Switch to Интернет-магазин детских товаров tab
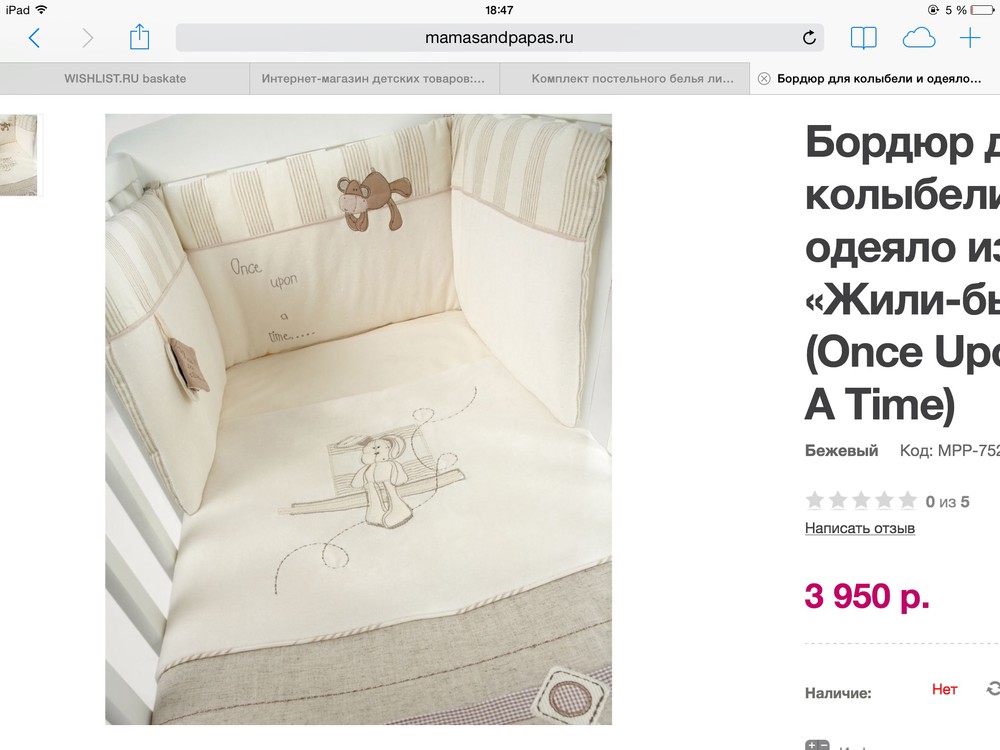The width and height of the screenshot is (1000, 750). [373, 78]
